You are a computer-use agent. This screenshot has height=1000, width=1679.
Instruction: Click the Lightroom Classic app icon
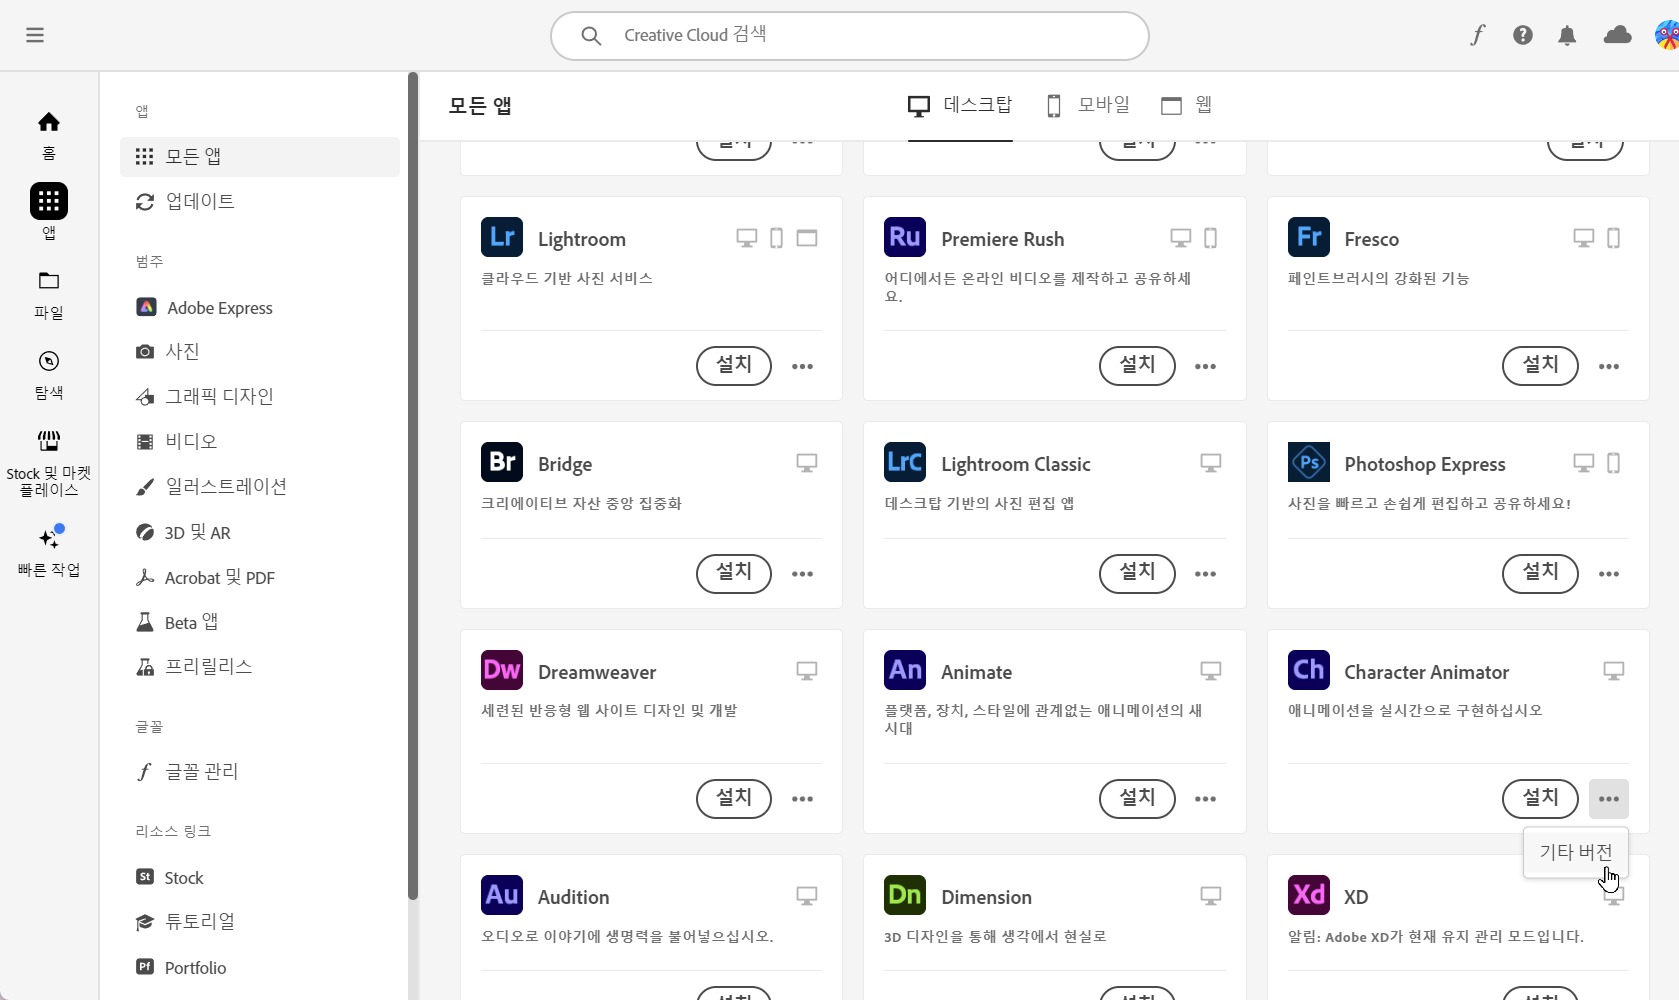coord(905,462)
